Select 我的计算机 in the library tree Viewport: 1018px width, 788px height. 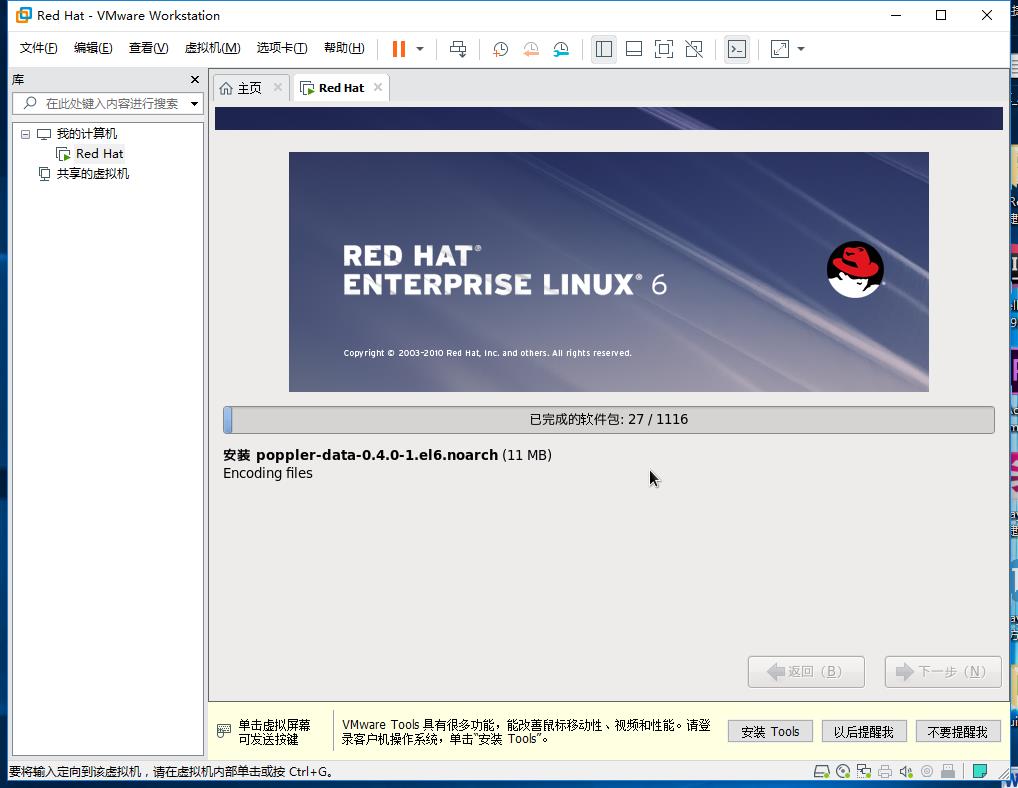(x=86, y=134)
